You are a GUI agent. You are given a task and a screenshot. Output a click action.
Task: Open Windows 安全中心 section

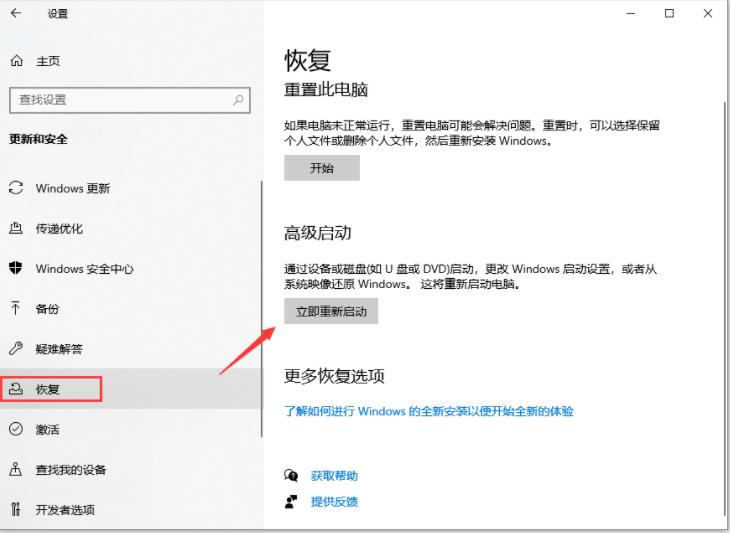click(84, 269)
